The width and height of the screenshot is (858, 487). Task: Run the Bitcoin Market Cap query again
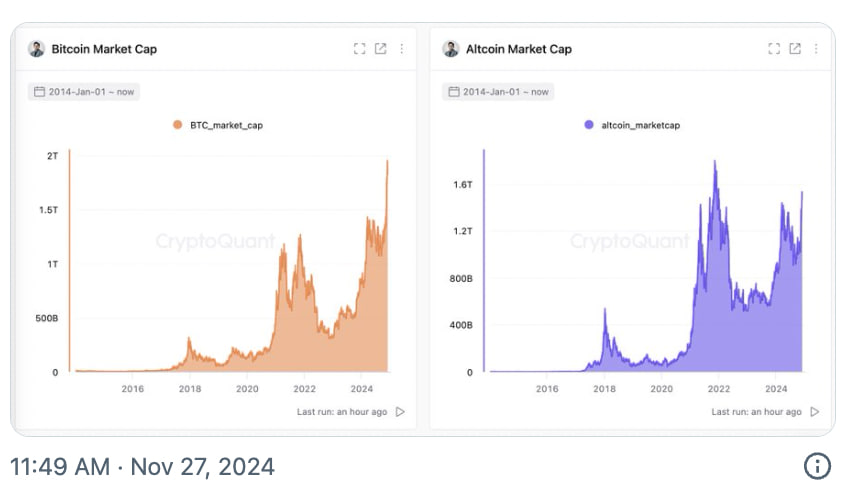pyautogui.click(x=401, y=411)
